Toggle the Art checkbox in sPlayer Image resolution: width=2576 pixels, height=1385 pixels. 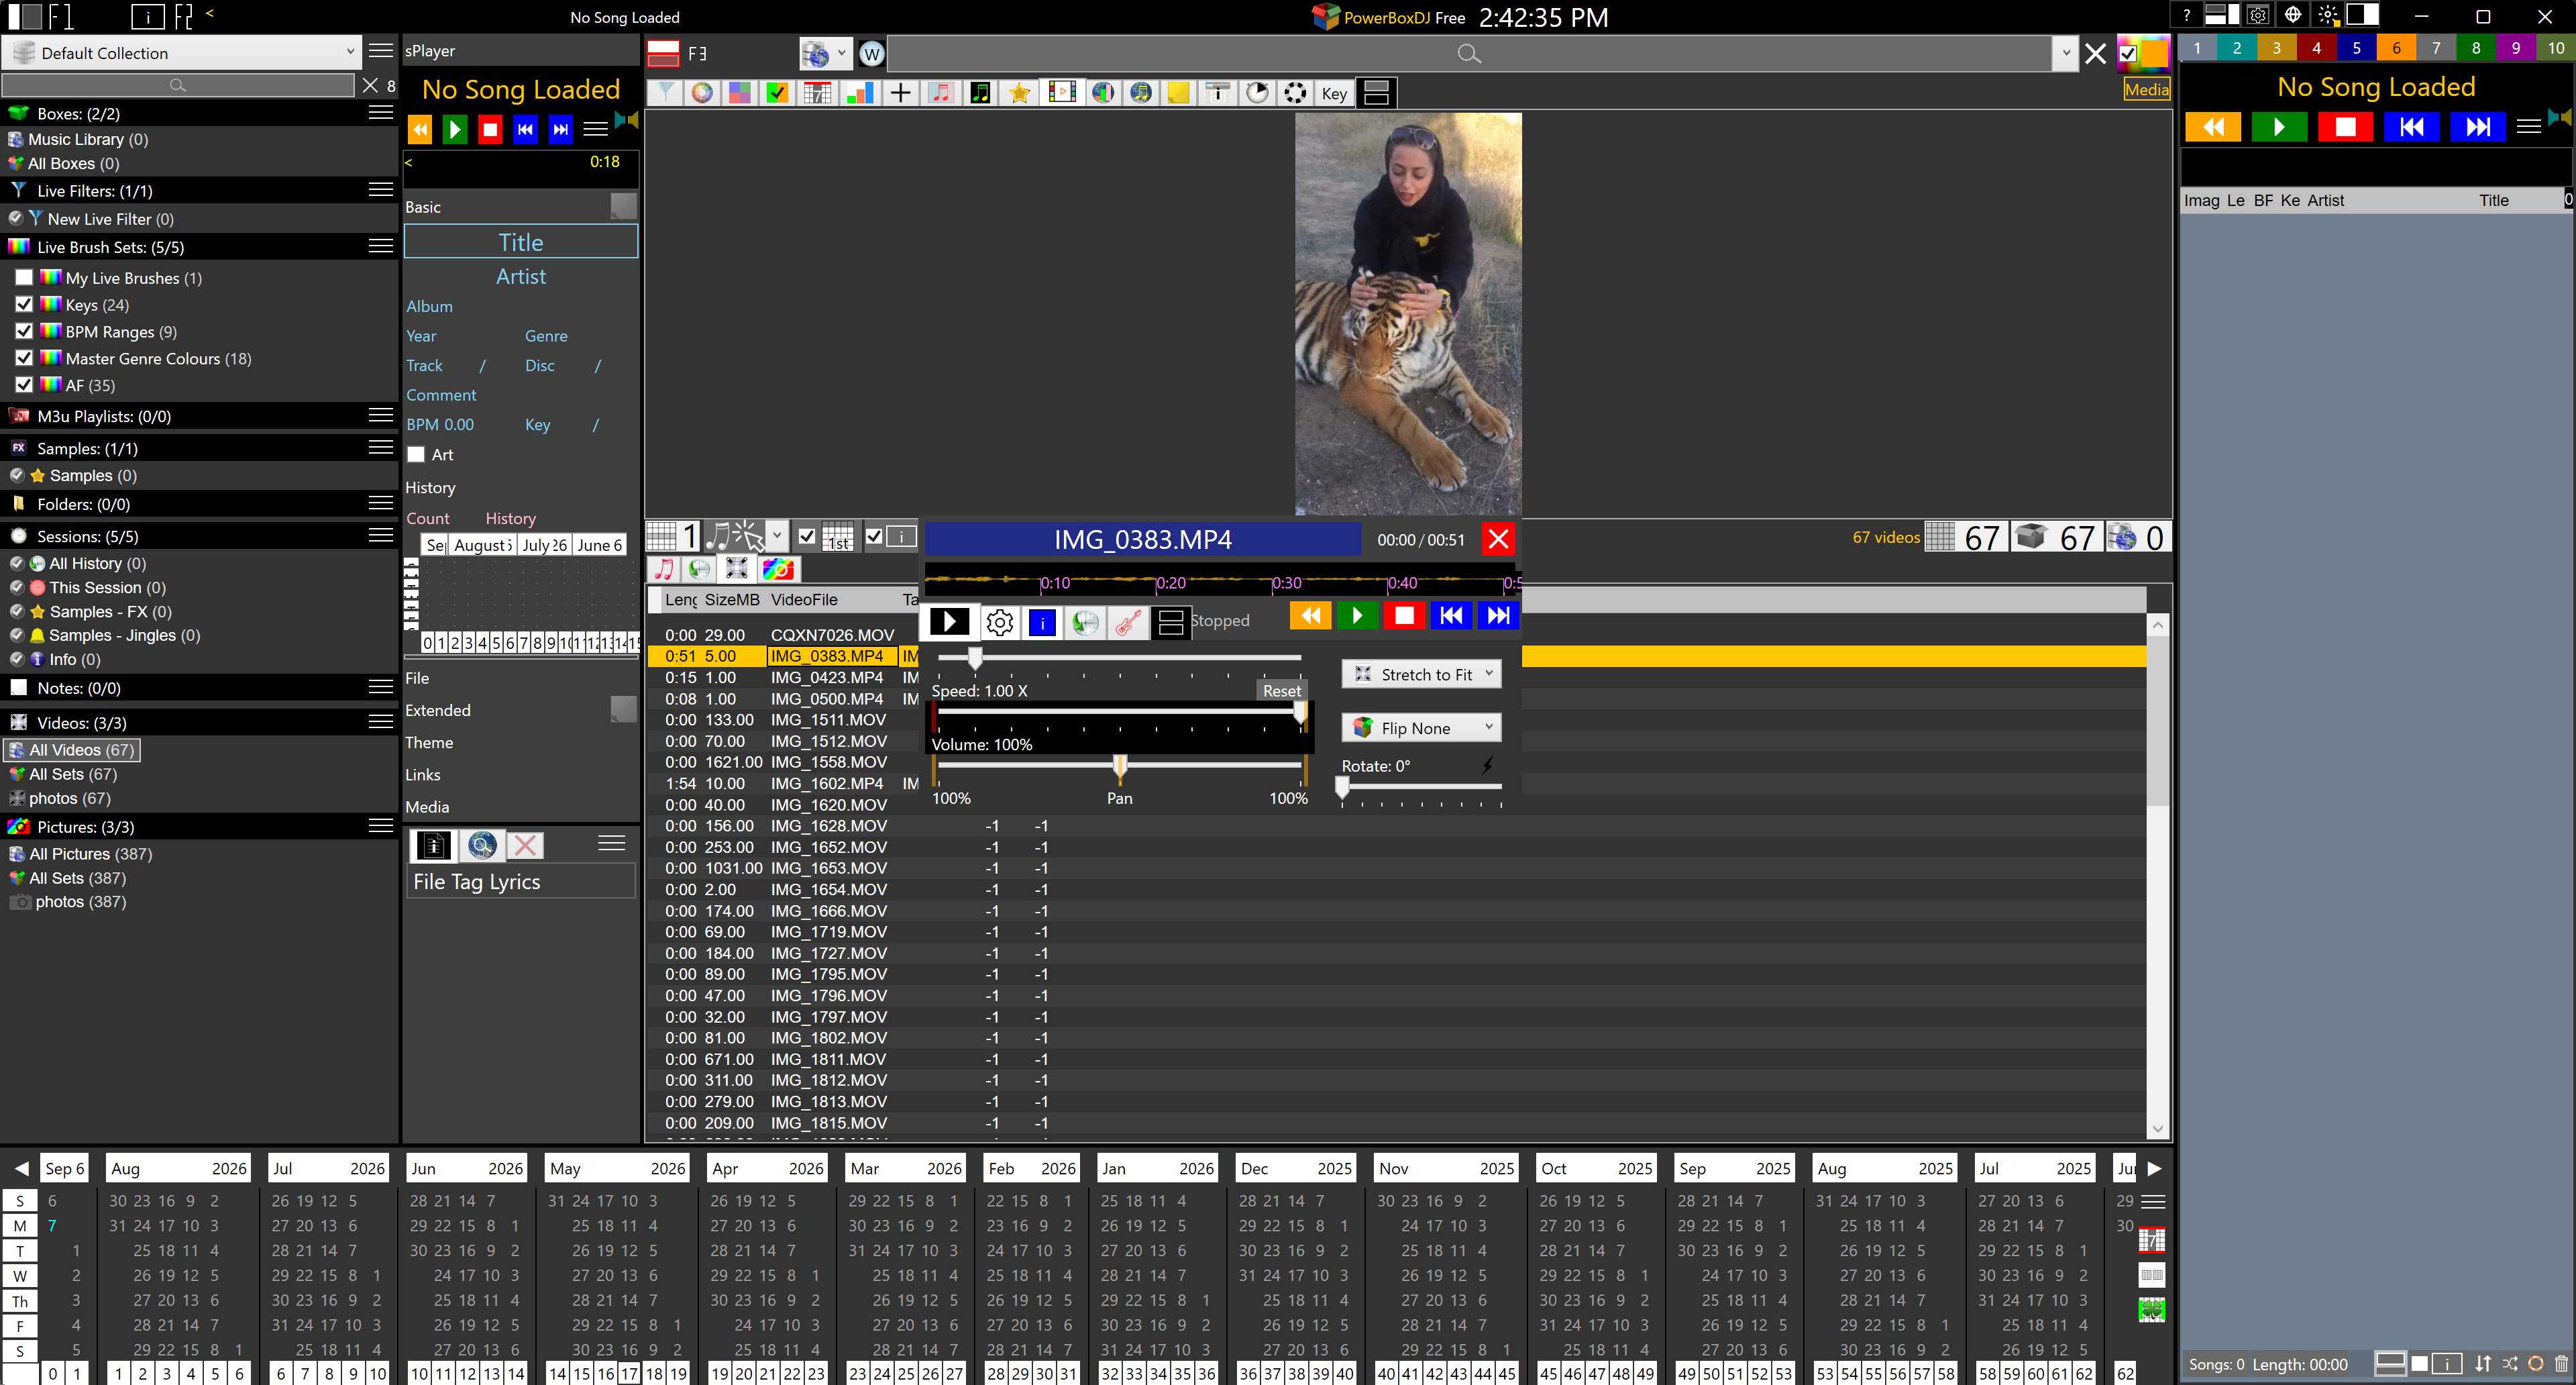pos(416,455)
